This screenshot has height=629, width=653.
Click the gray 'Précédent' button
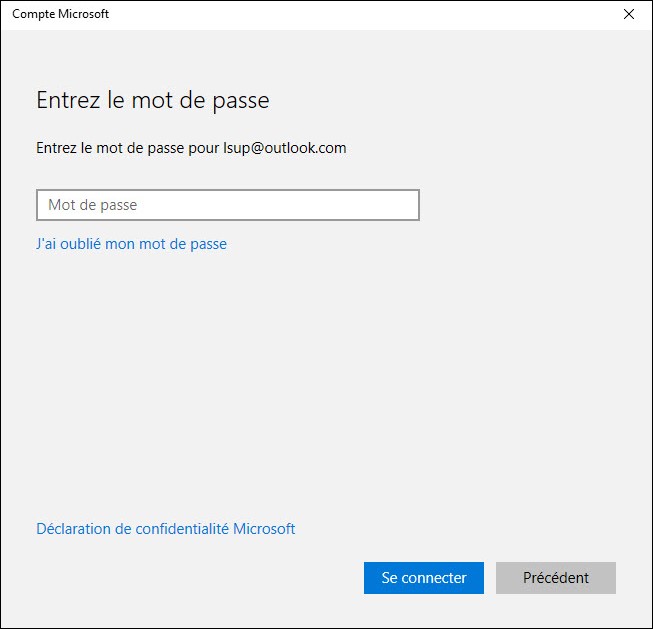tap(555, 578)
